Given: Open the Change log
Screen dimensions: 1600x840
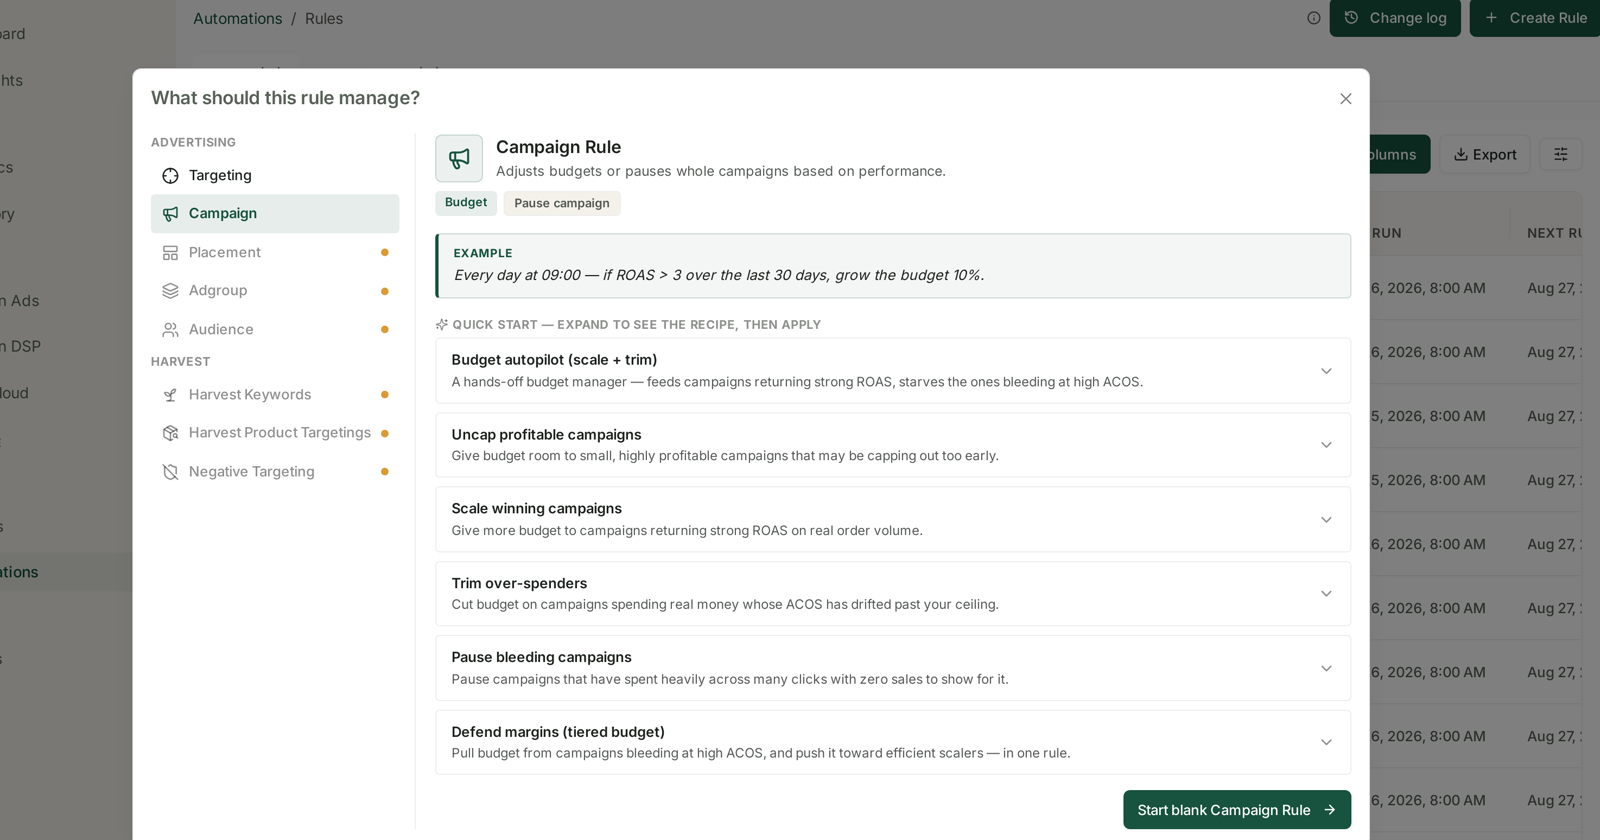Looking at the screenshot, I should point(1395,18).
